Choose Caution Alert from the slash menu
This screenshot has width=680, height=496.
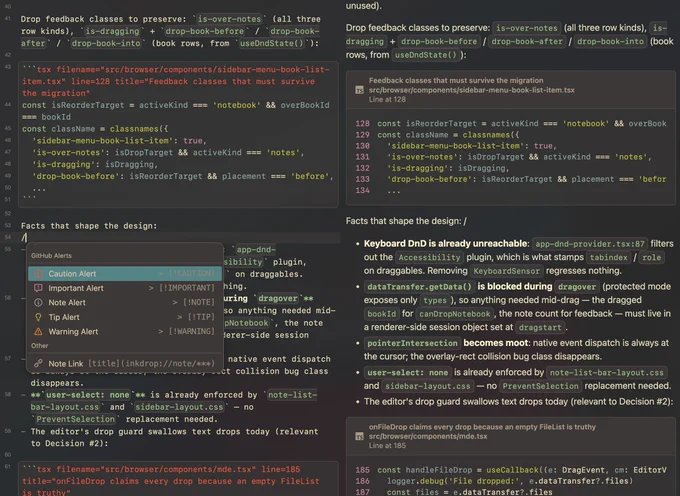point(125,274)
